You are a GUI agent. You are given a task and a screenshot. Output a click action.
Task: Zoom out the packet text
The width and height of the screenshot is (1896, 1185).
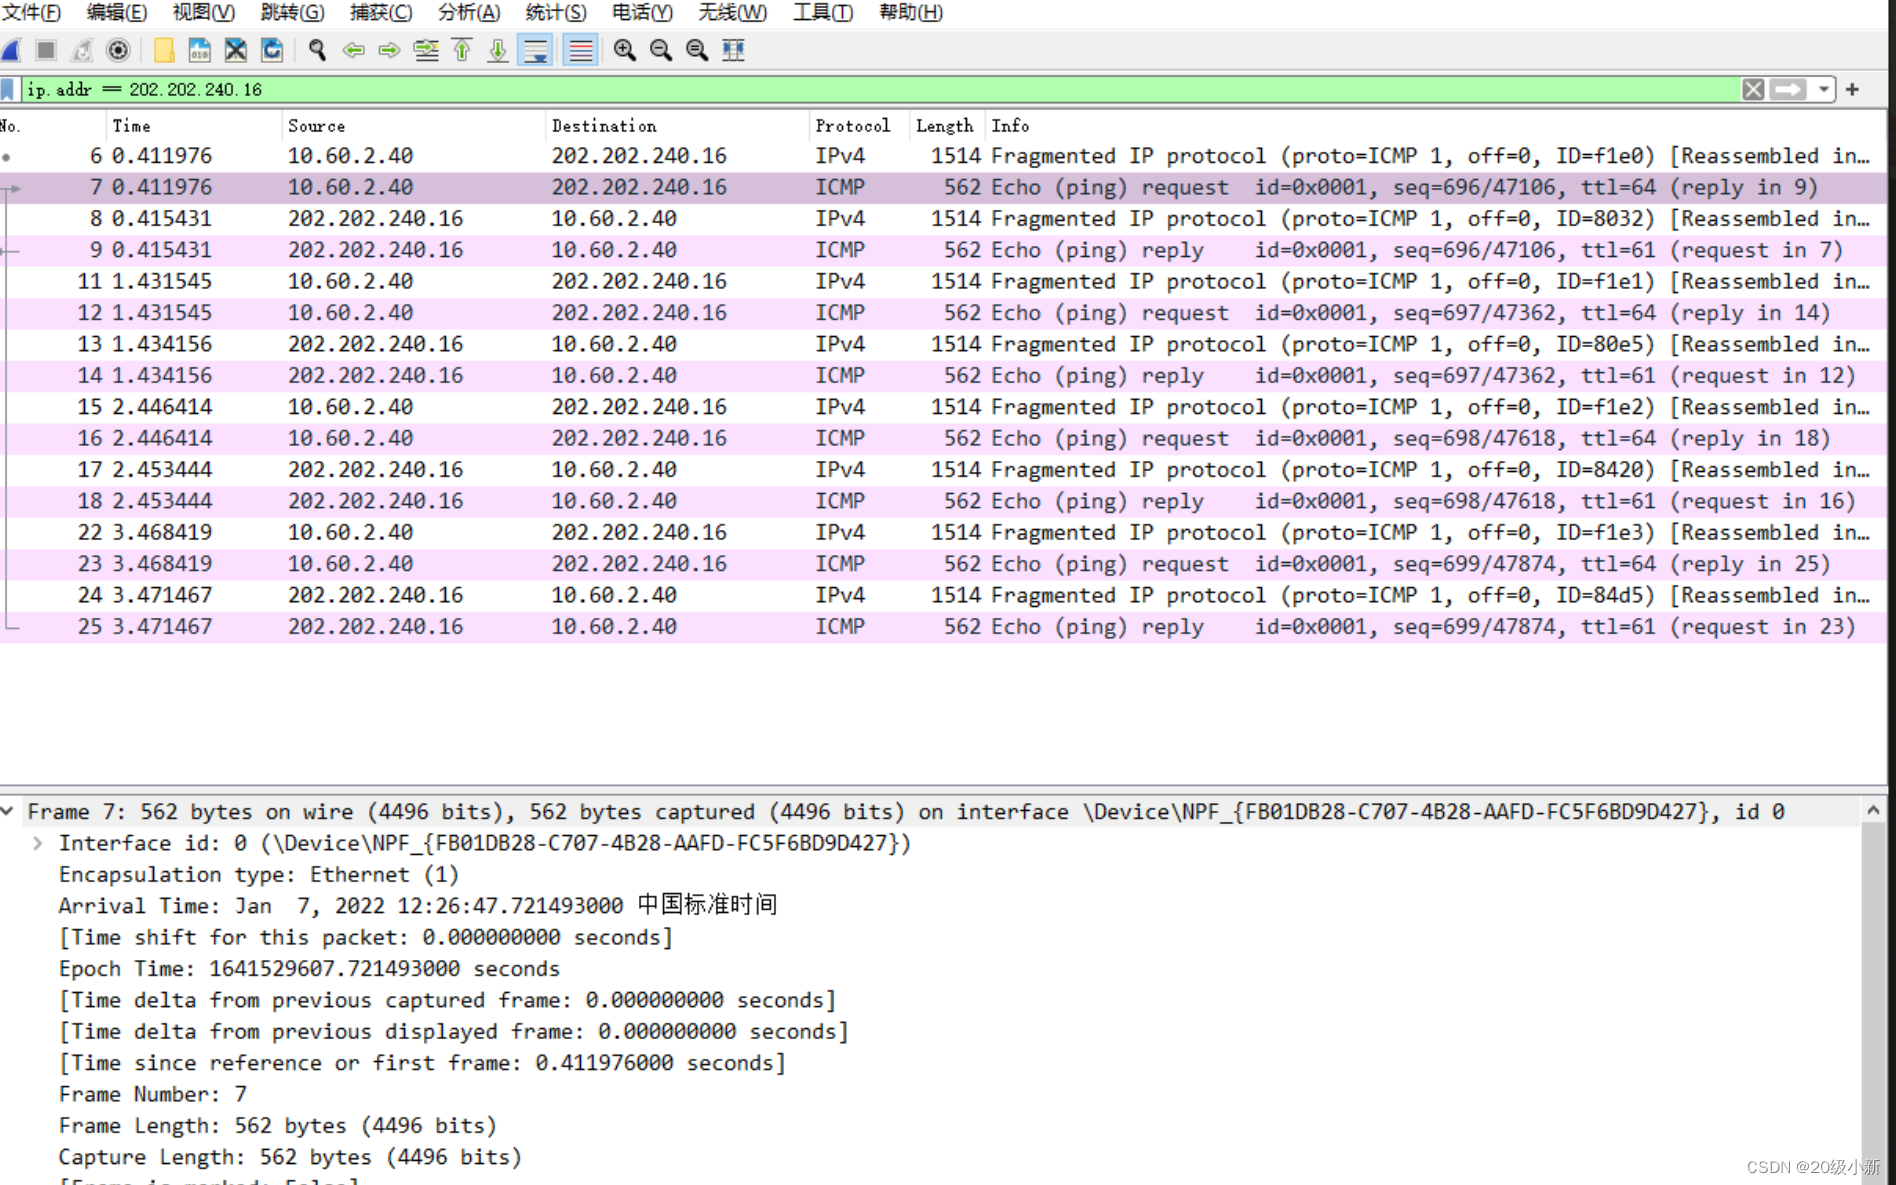(x=661, y=50)
